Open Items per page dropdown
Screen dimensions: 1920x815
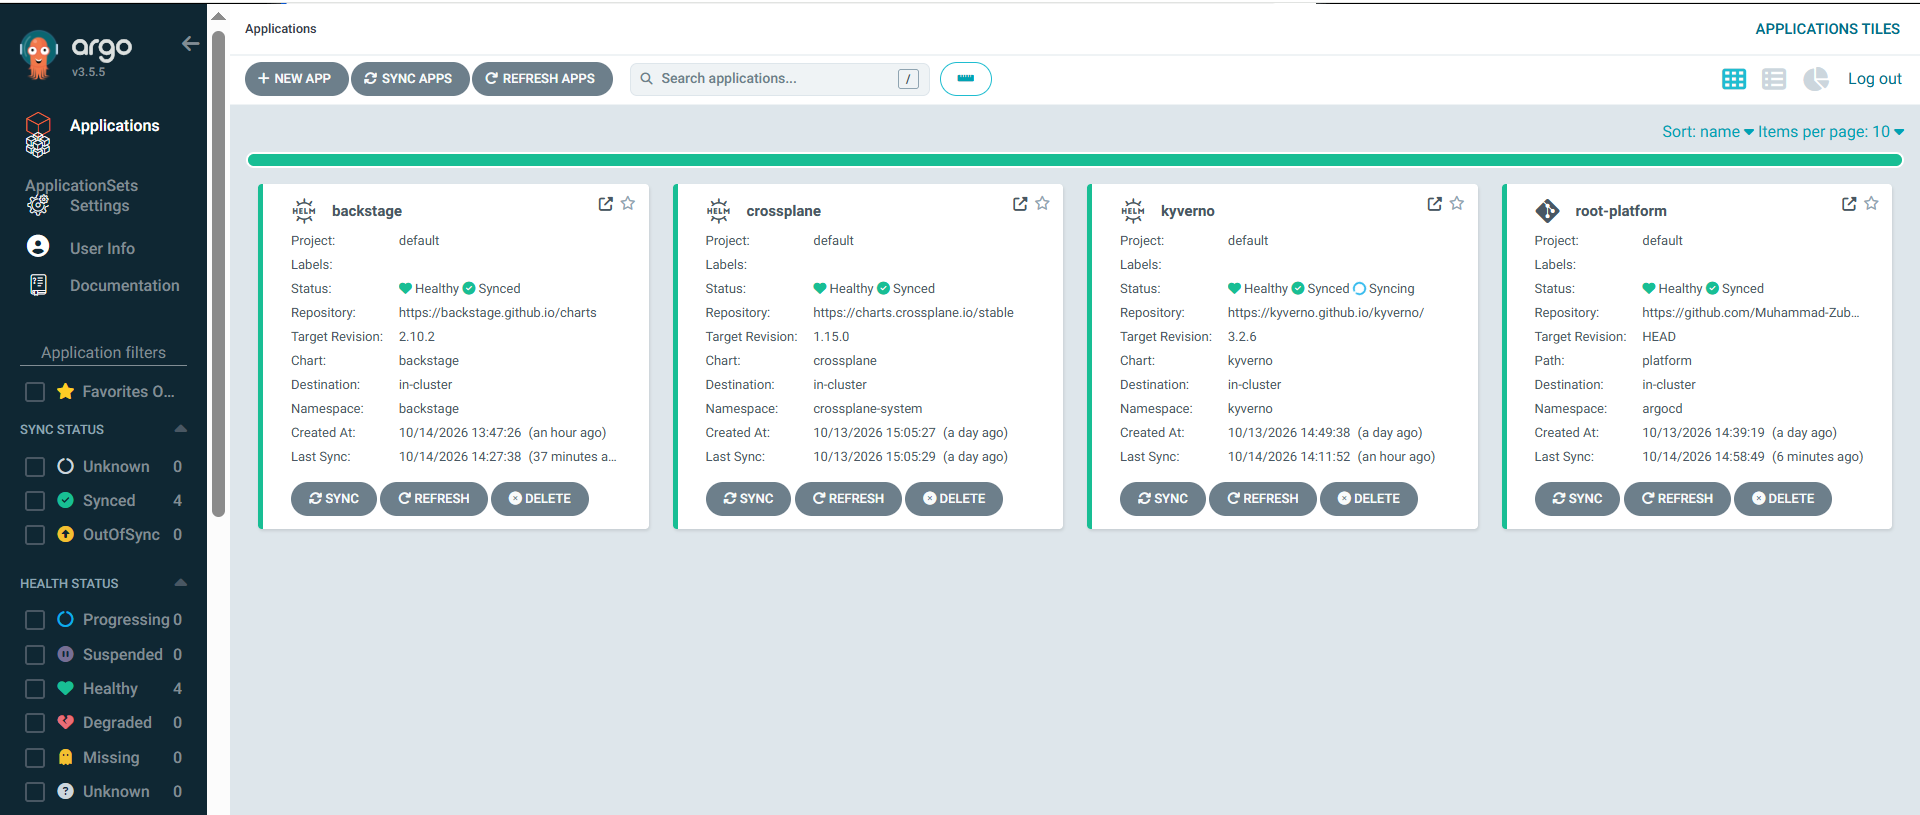point(1831,131)
